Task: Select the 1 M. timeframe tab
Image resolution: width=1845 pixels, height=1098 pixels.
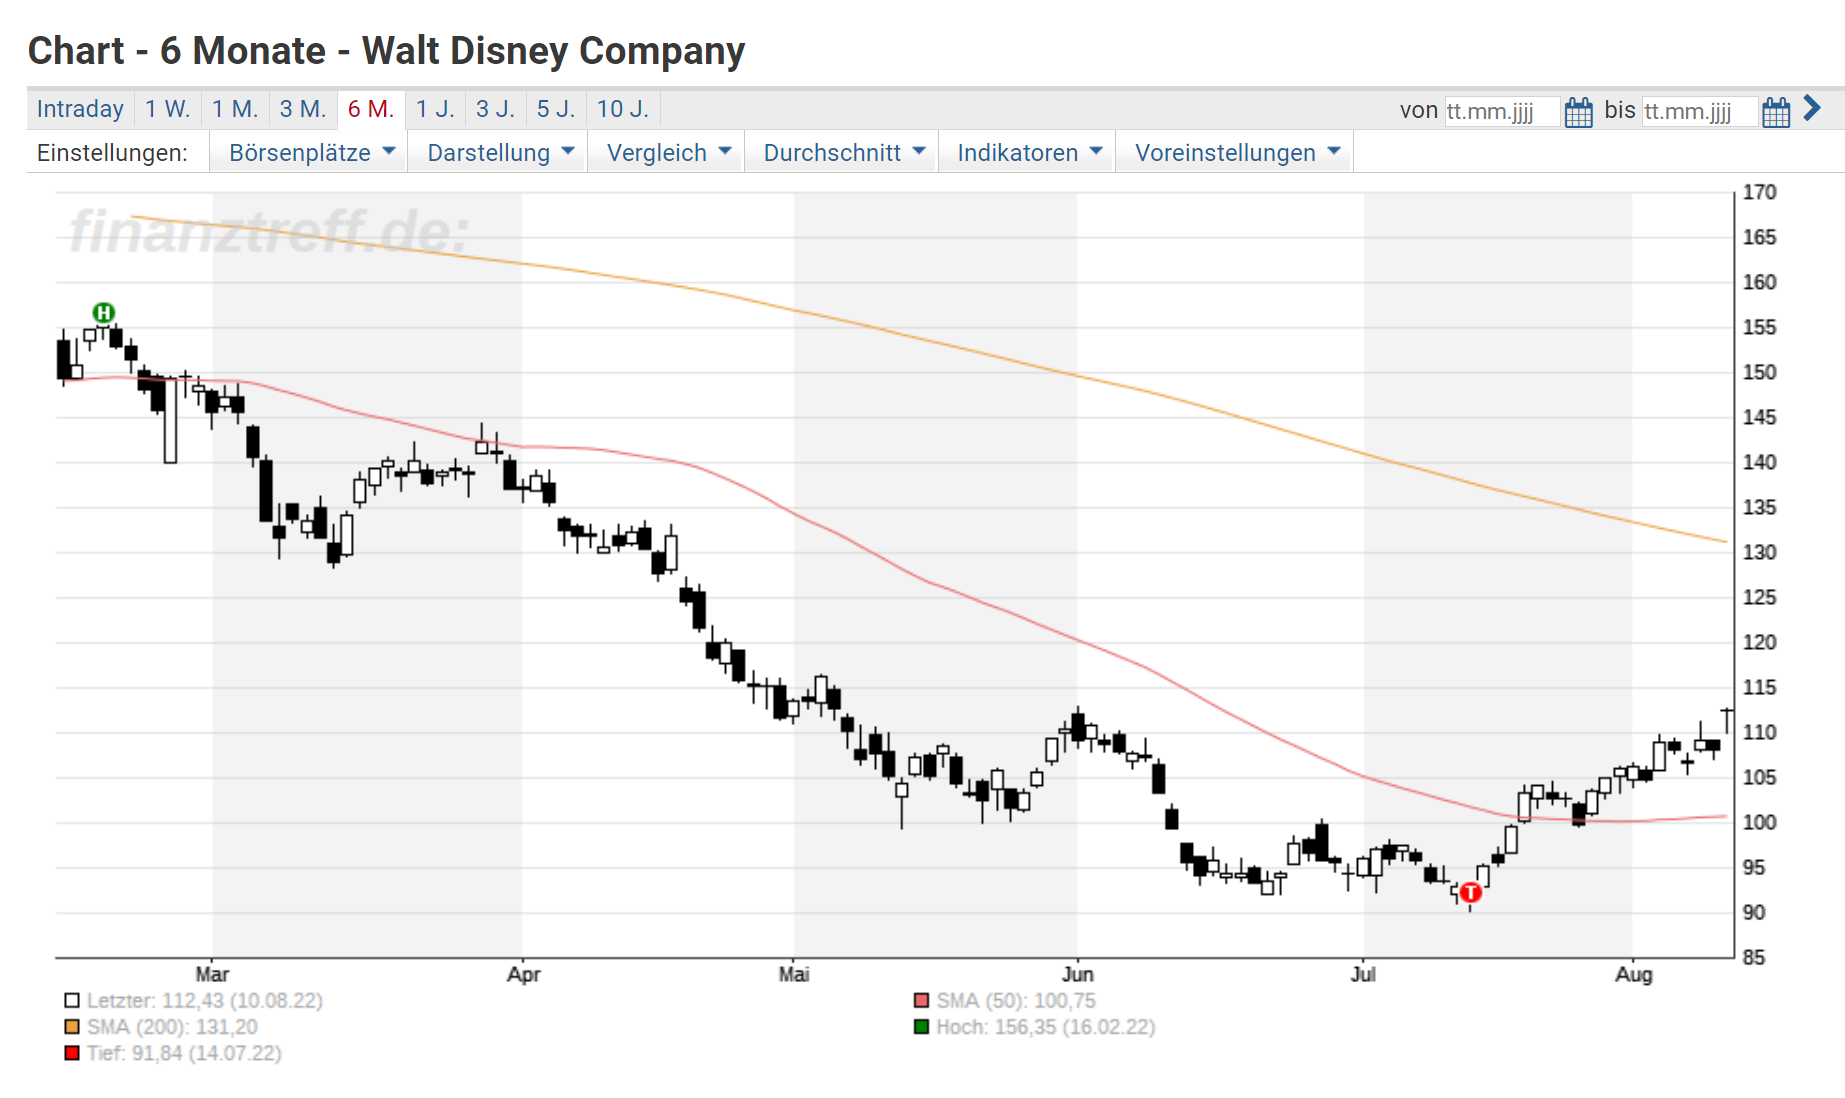Action: pos(235,109)
